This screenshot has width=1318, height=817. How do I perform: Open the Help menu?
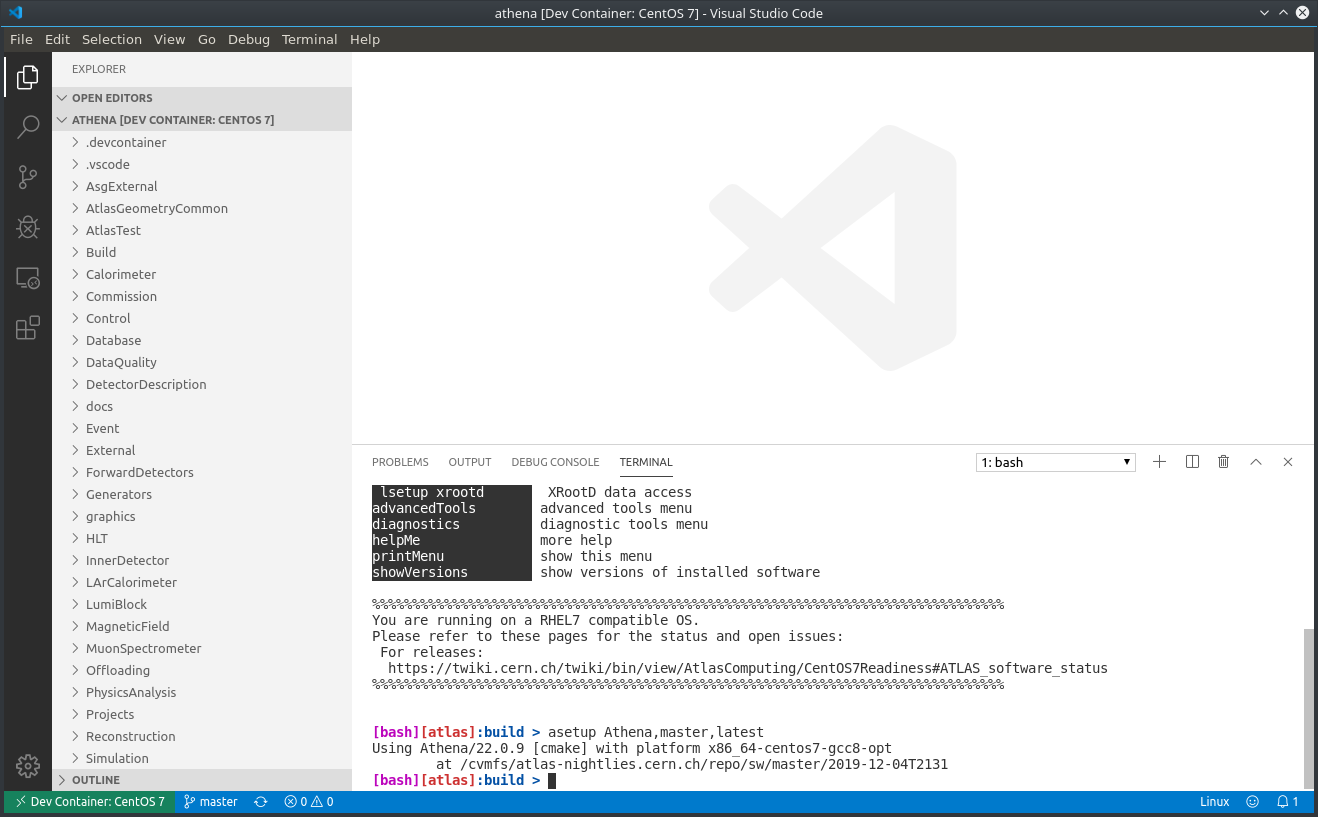[365, 39]
